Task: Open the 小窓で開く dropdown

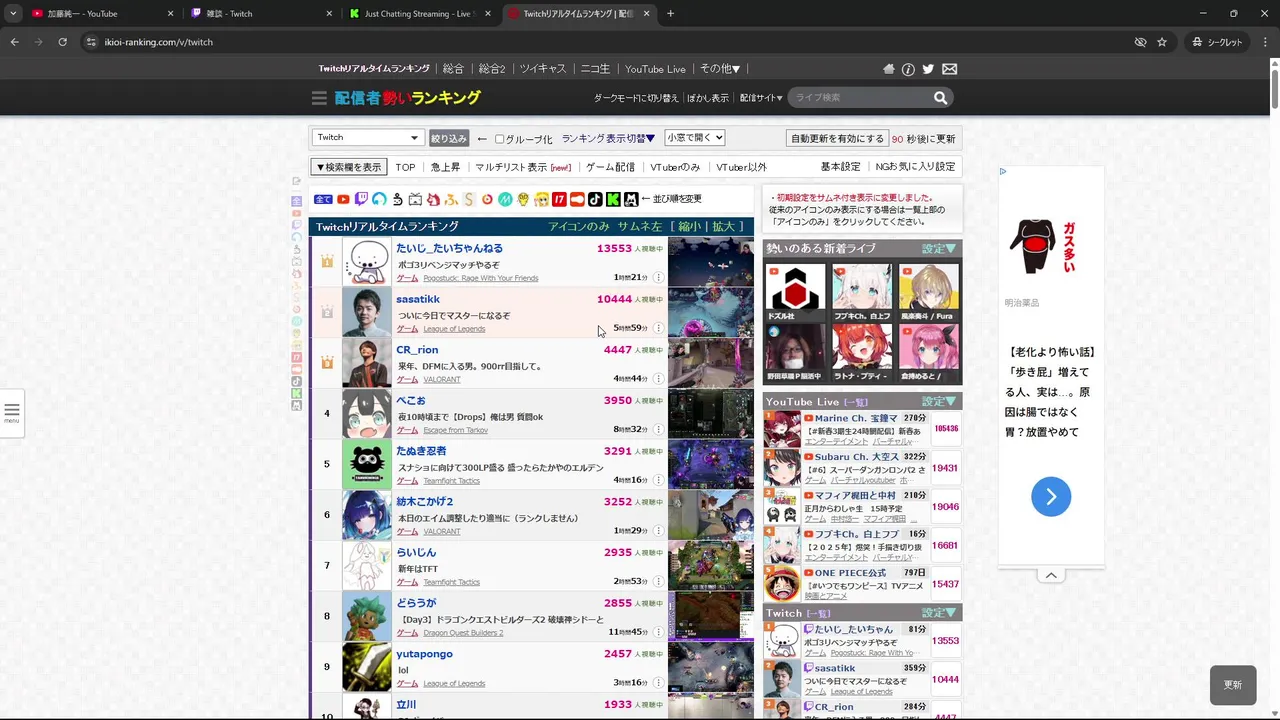Action: click(x=694, y=138)
